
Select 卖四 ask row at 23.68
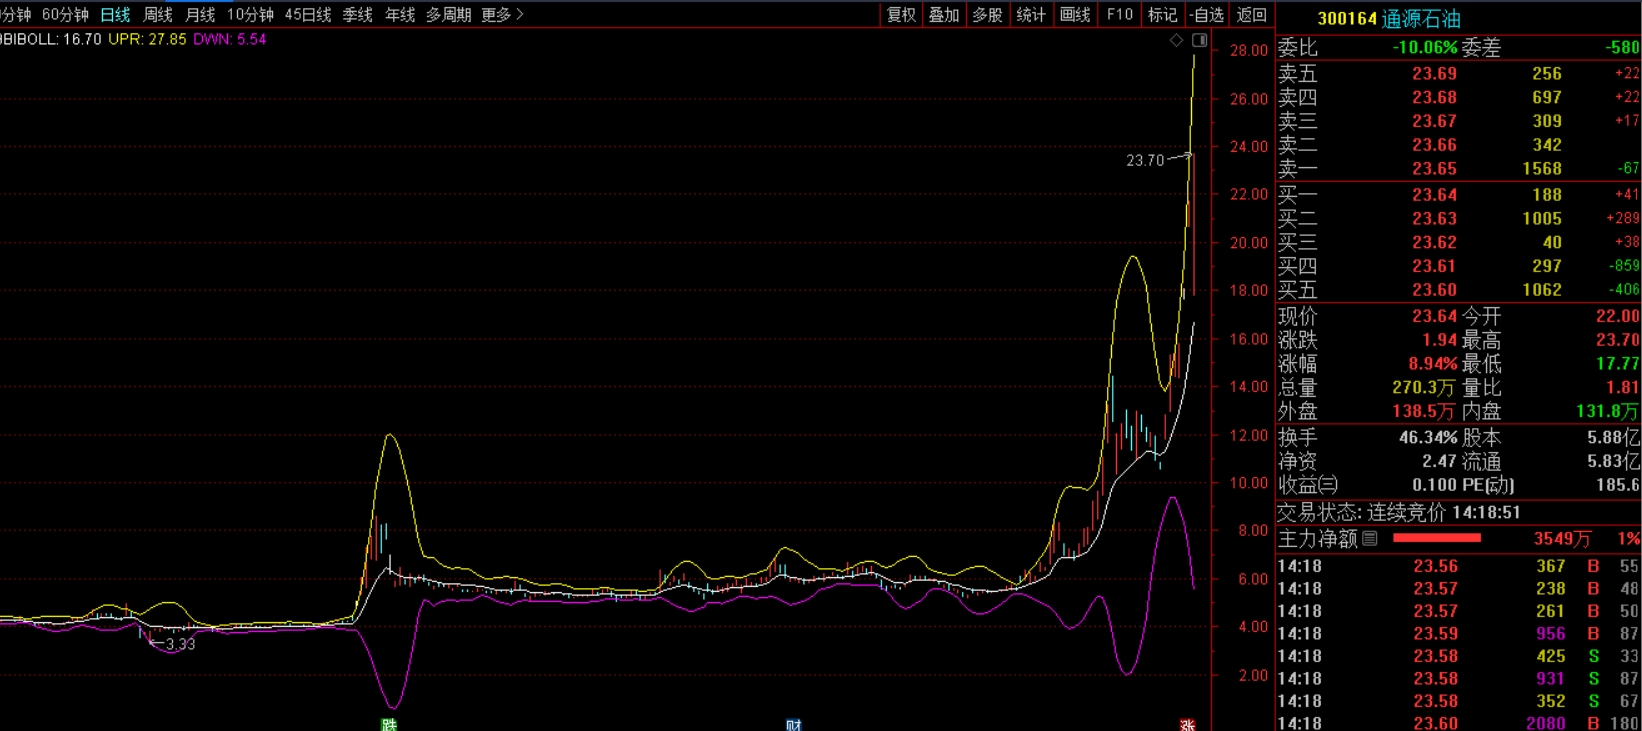[x=1458, y=97]
